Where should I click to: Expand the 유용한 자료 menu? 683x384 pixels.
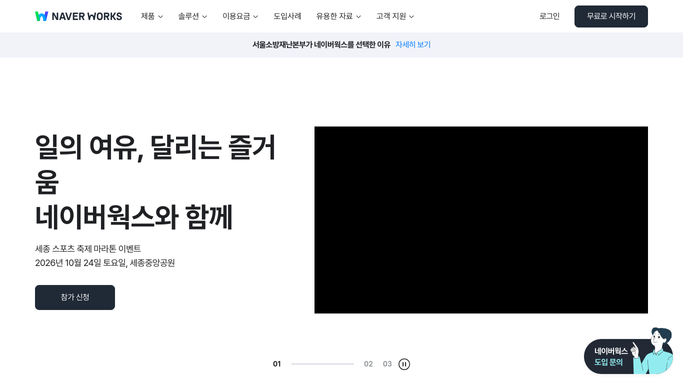[338, 17]
